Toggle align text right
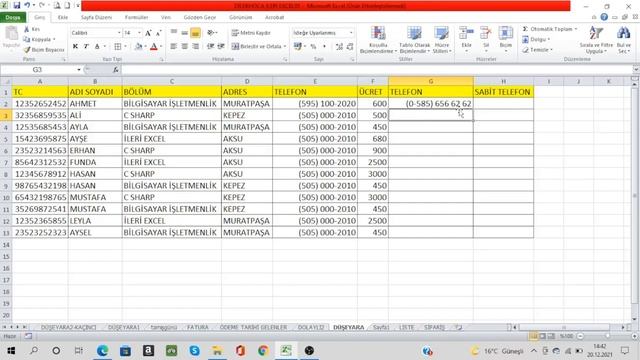This screenshot has width=640, height=360. tap(196, 47)
